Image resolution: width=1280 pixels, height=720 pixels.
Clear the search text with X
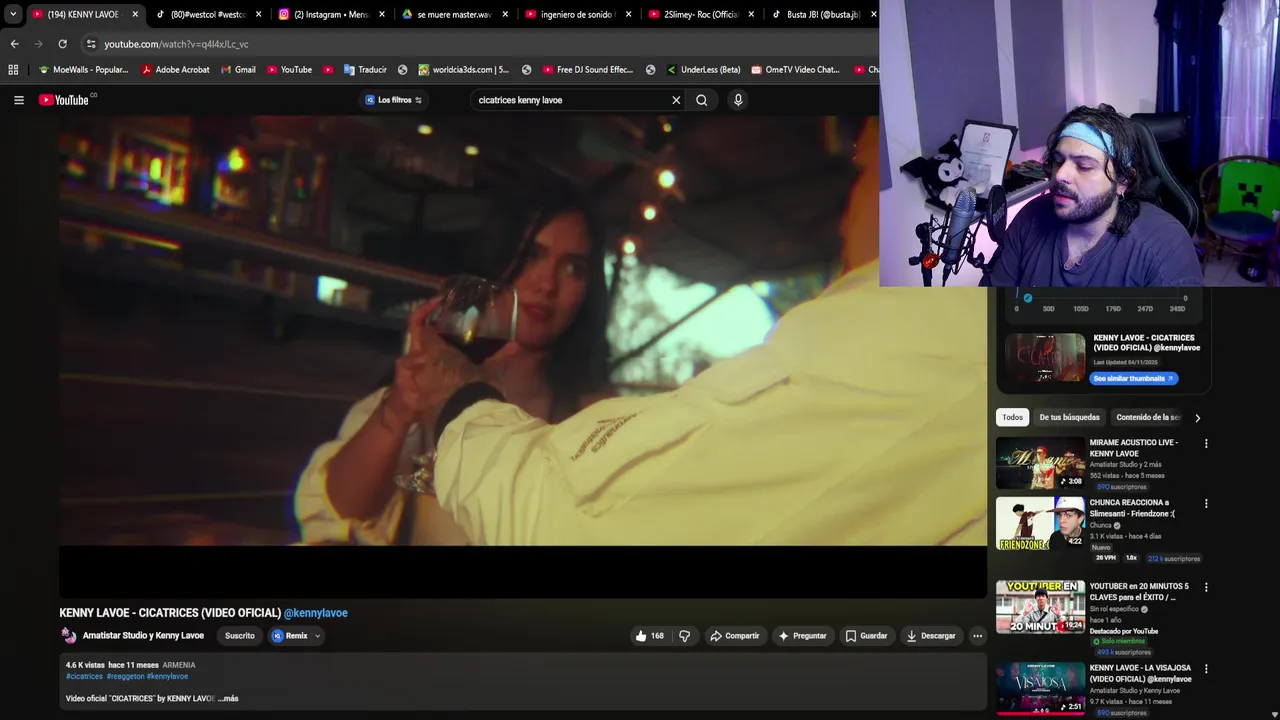tap(676, 100)
